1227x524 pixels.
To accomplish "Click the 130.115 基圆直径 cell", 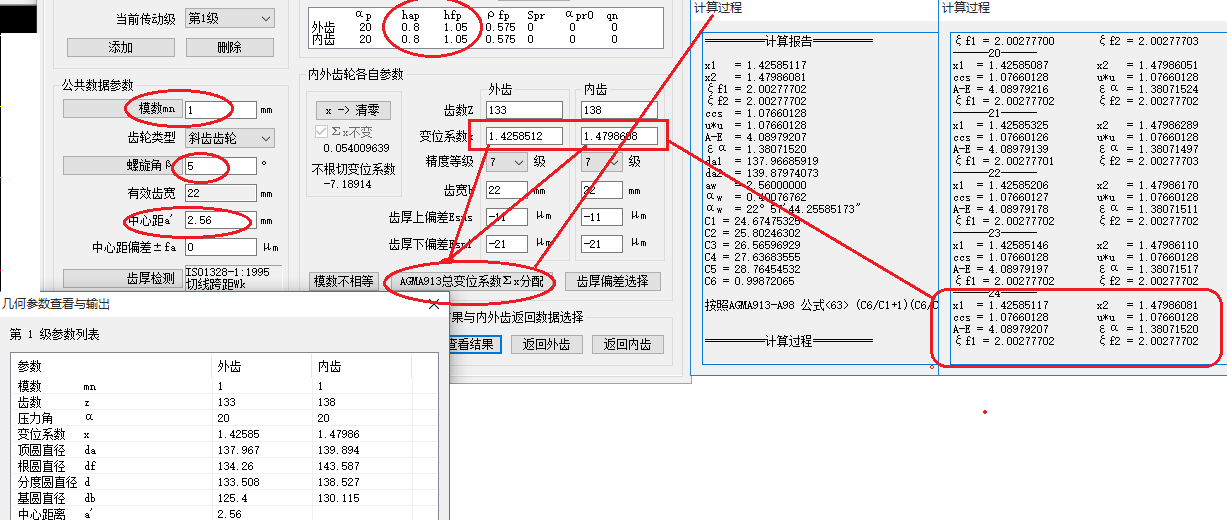I will (x=338, y=498).
